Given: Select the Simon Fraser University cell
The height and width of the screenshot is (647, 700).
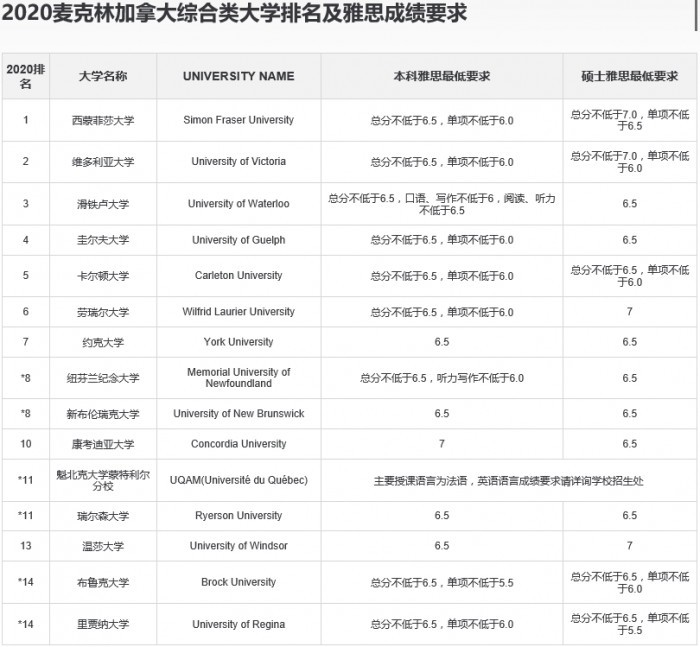Looking at the screenshot, I should pyautogui.click(x=238, y=120).
